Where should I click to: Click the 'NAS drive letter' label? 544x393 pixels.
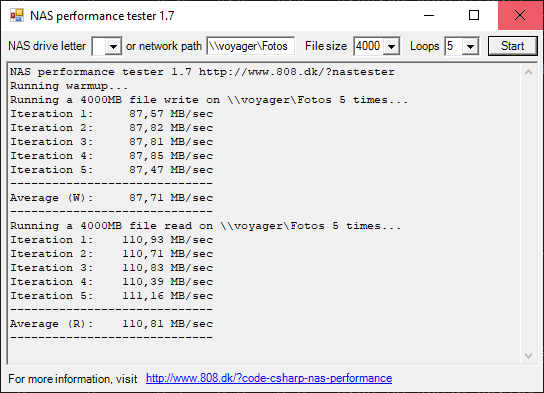tap(47, 46)
